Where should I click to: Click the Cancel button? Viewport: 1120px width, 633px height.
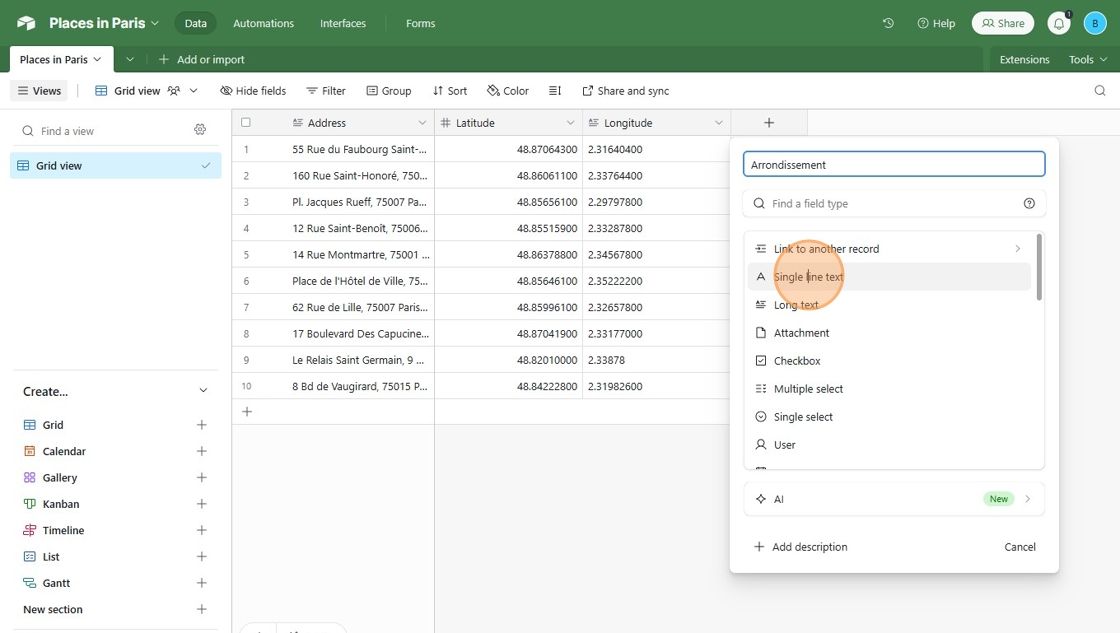1019,547
